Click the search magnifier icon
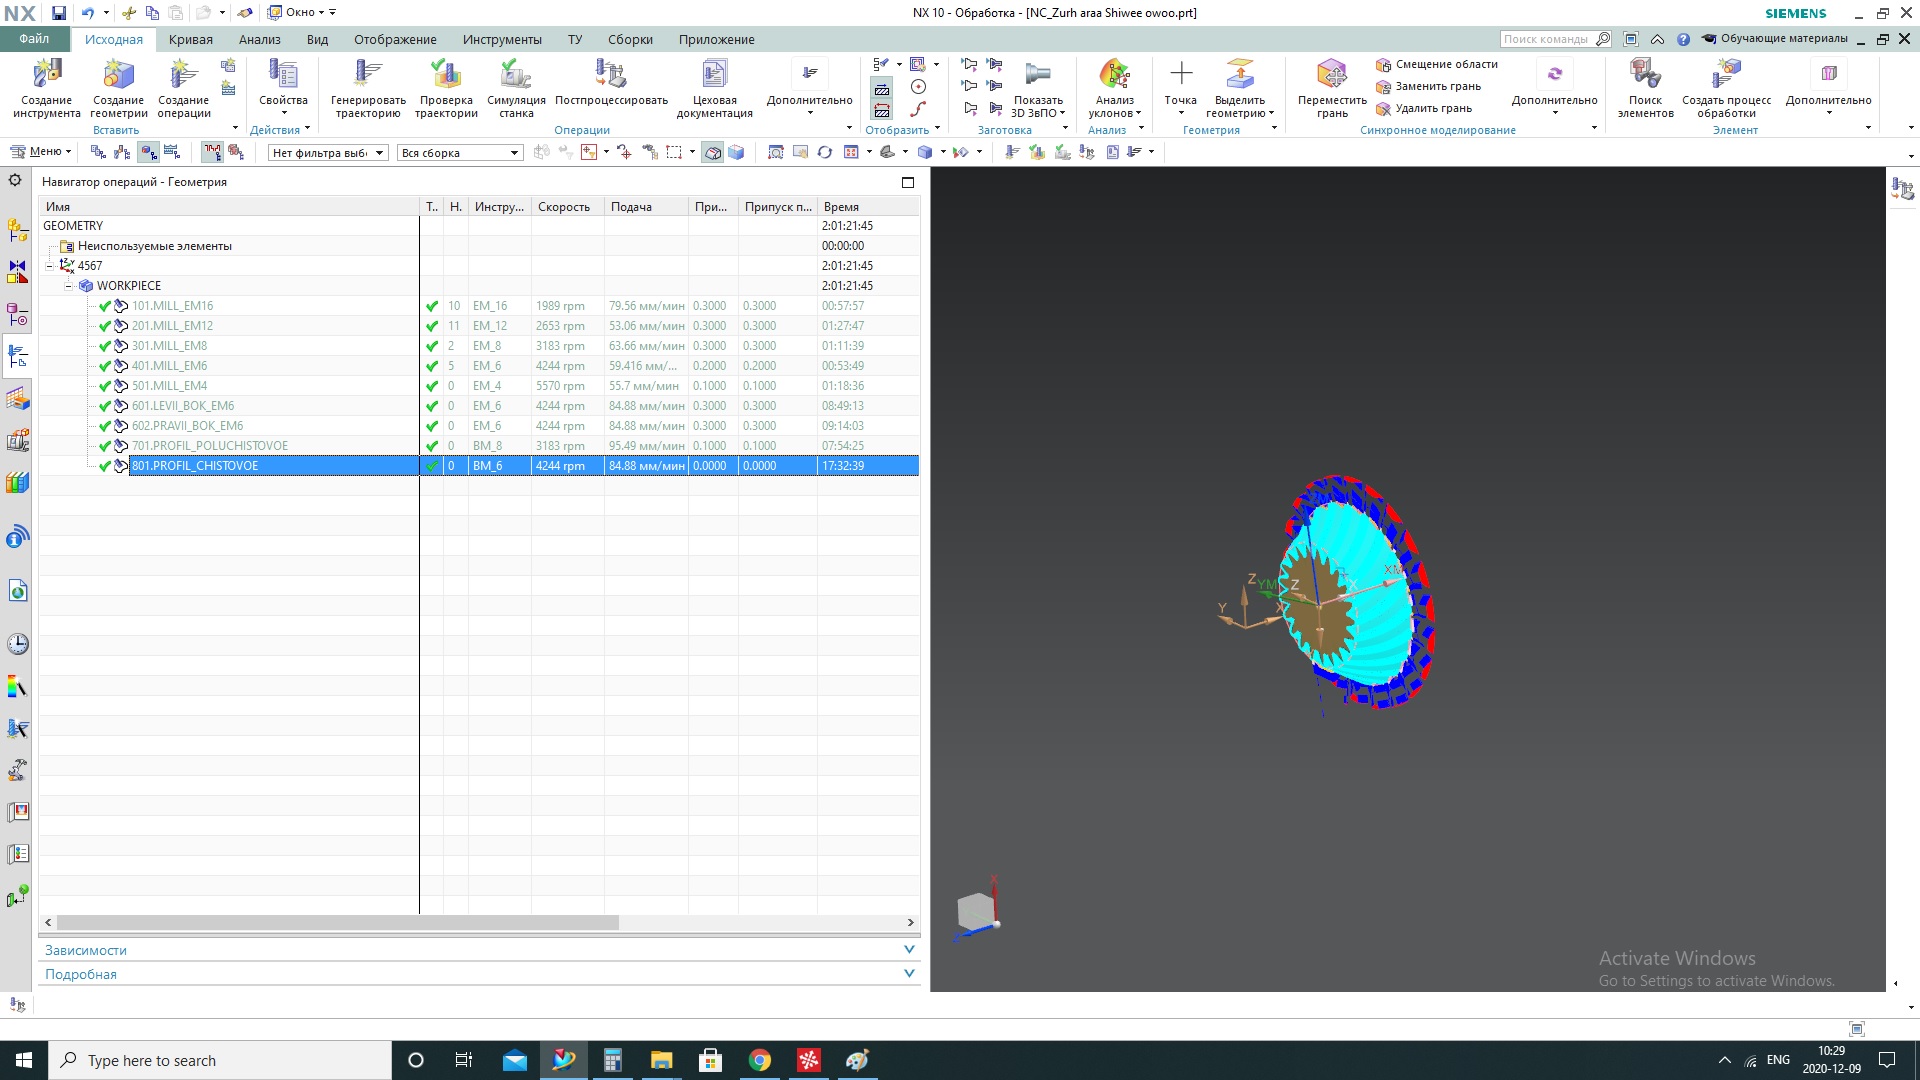Viewport: 1920px width, 1080px height. tap(1603, 39)
